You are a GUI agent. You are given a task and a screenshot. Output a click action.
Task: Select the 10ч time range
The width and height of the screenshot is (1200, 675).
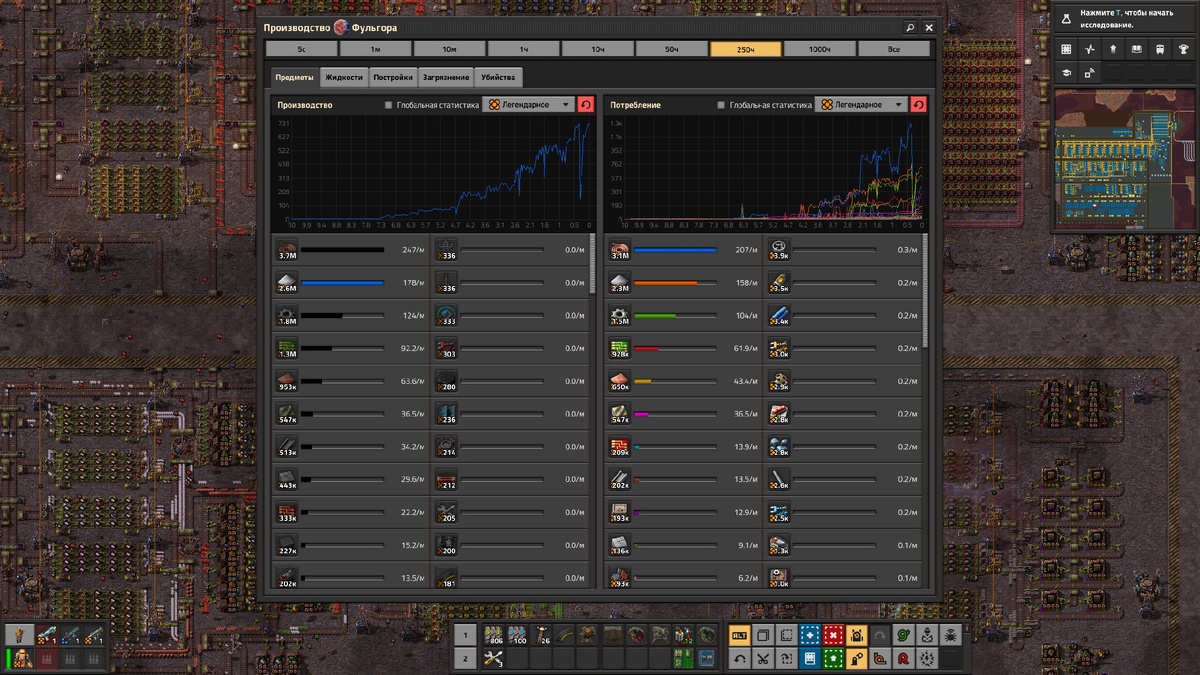coord(597,49)
